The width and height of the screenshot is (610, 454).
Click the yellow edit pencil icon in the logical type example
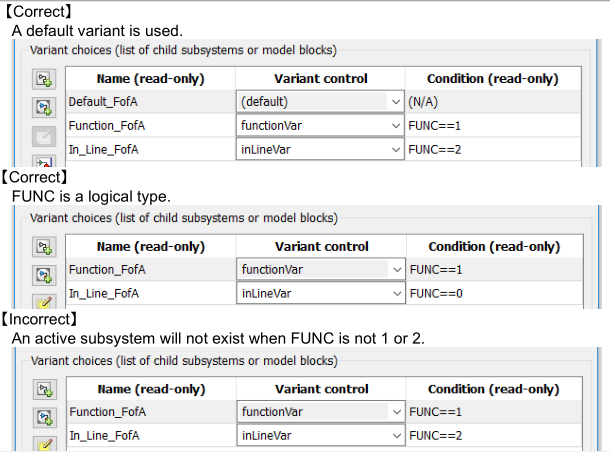[46, 301]
